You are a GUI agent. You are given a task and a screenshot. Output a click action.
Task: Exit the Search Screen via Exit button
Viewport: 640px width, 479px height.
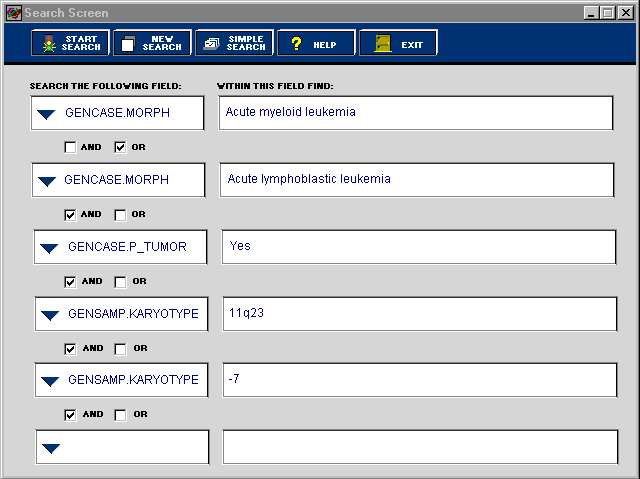click(x=398, y=43)
